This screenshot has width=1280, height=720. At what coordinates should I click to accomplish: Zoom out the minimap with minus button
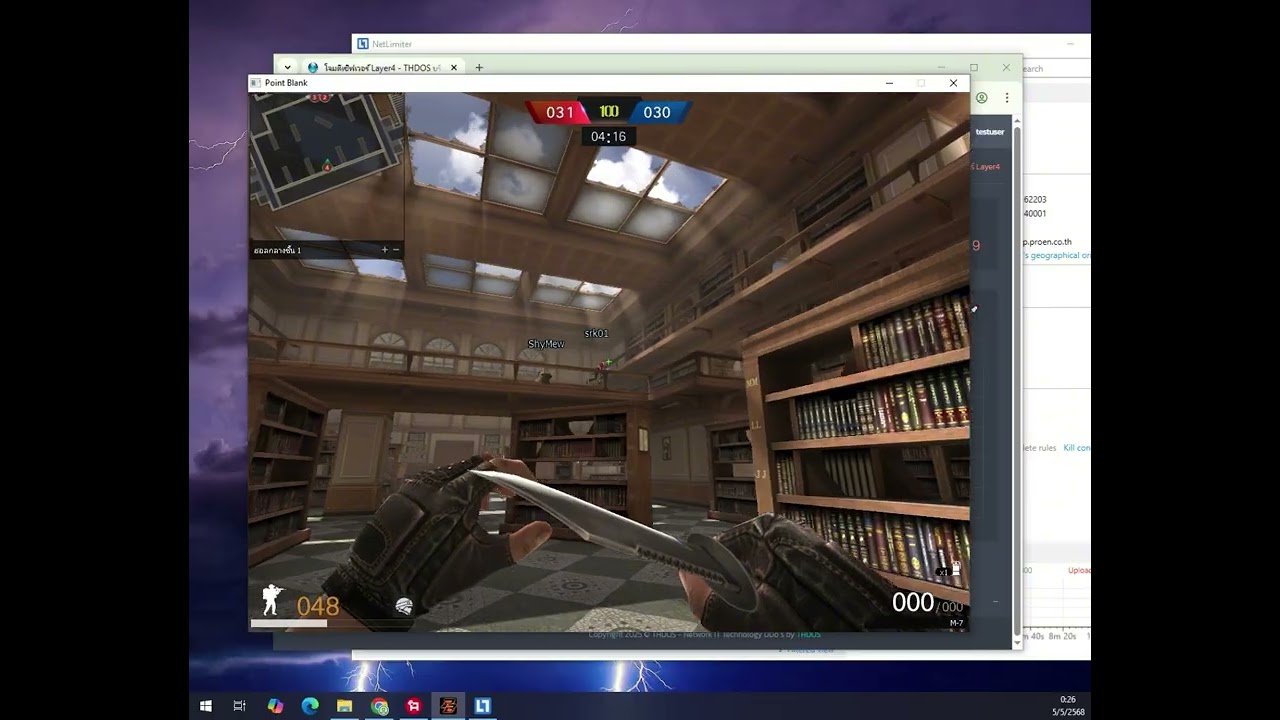pos(396,250)
